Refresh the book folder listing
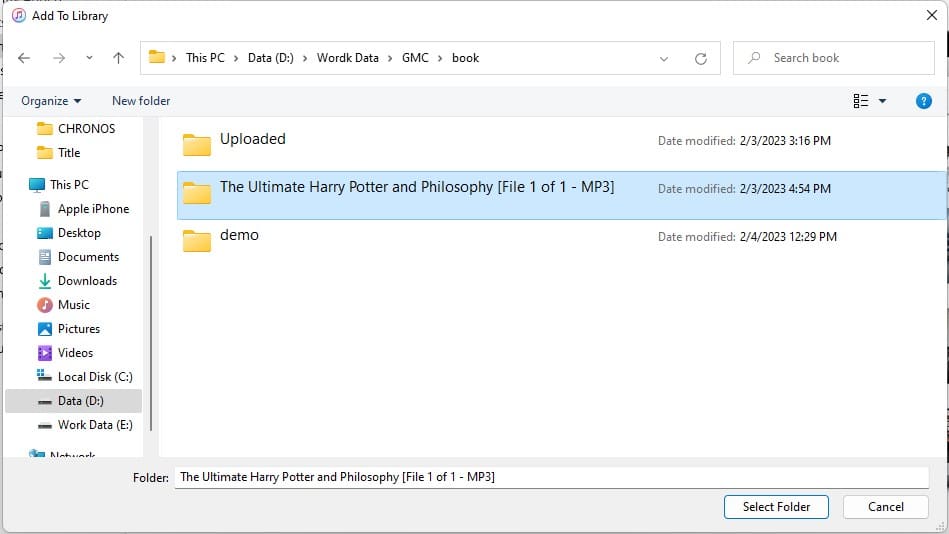The height and width of the screenshot is (534, 949). (x=701, y=59)
